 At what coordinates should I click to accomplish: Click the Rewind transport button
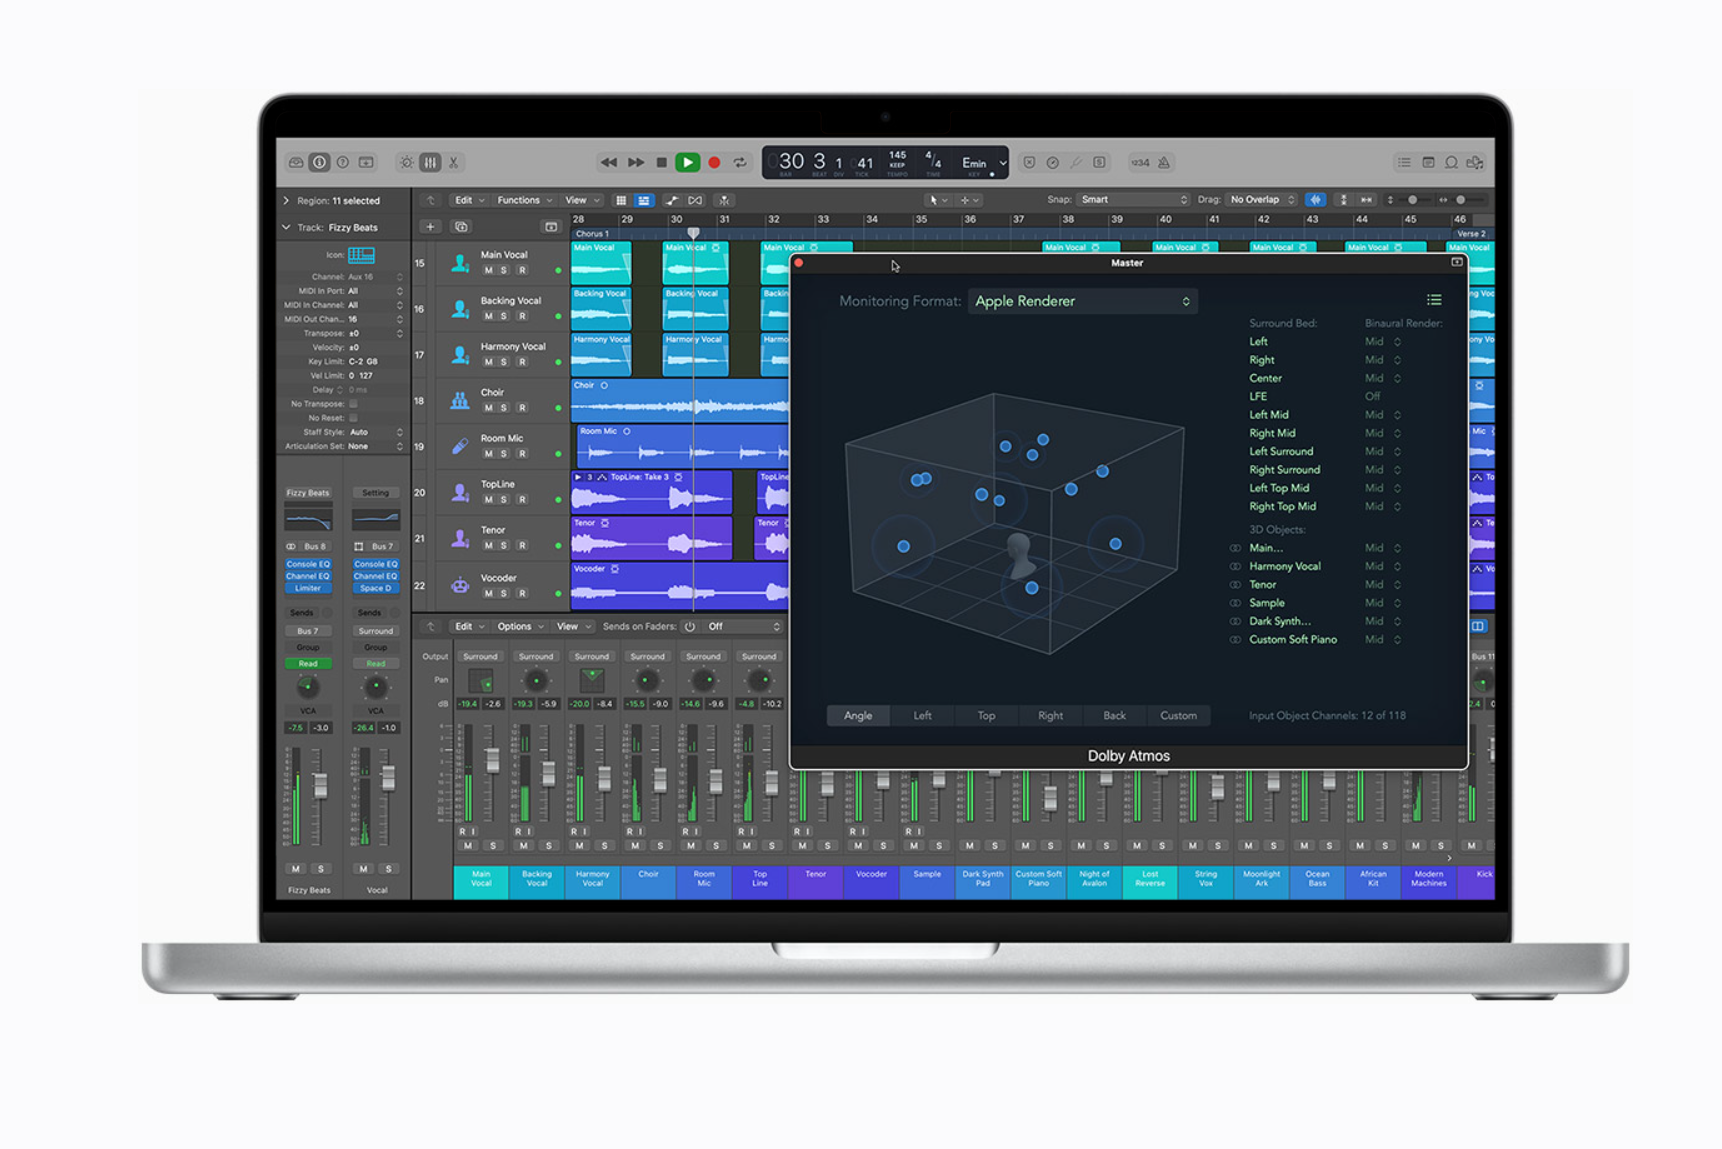click(608, 162)
